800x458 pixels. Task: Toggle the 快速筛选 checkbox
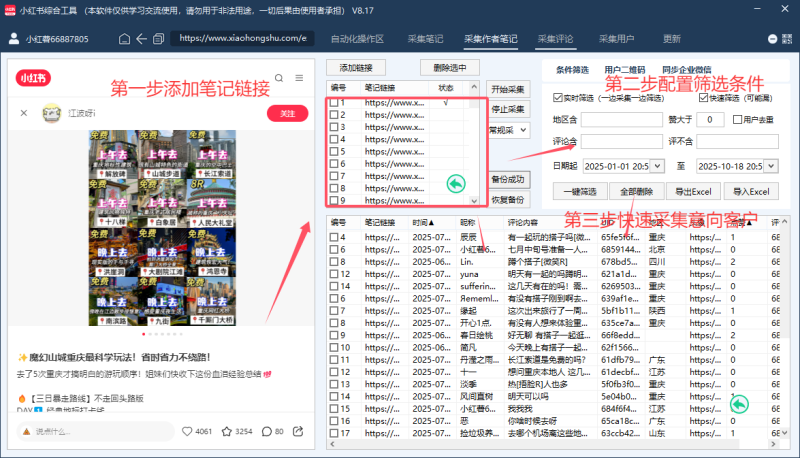click(x=704, y=97)
